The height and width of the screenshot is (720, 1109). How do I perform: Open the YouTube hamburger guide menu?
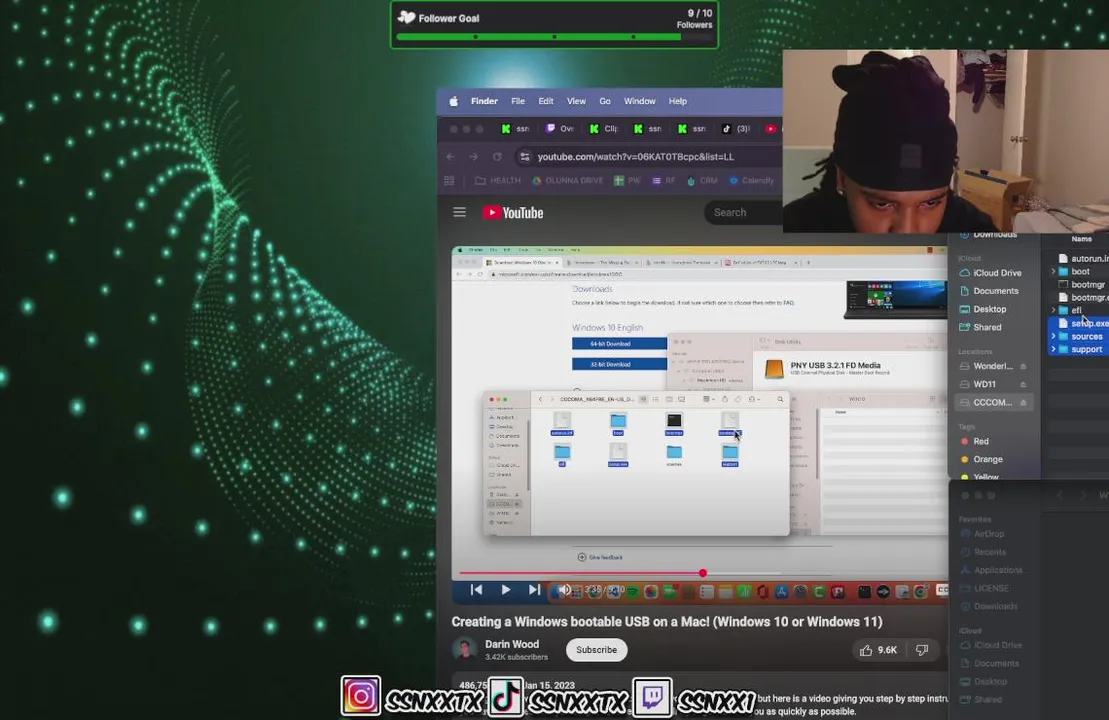point(460,212)
